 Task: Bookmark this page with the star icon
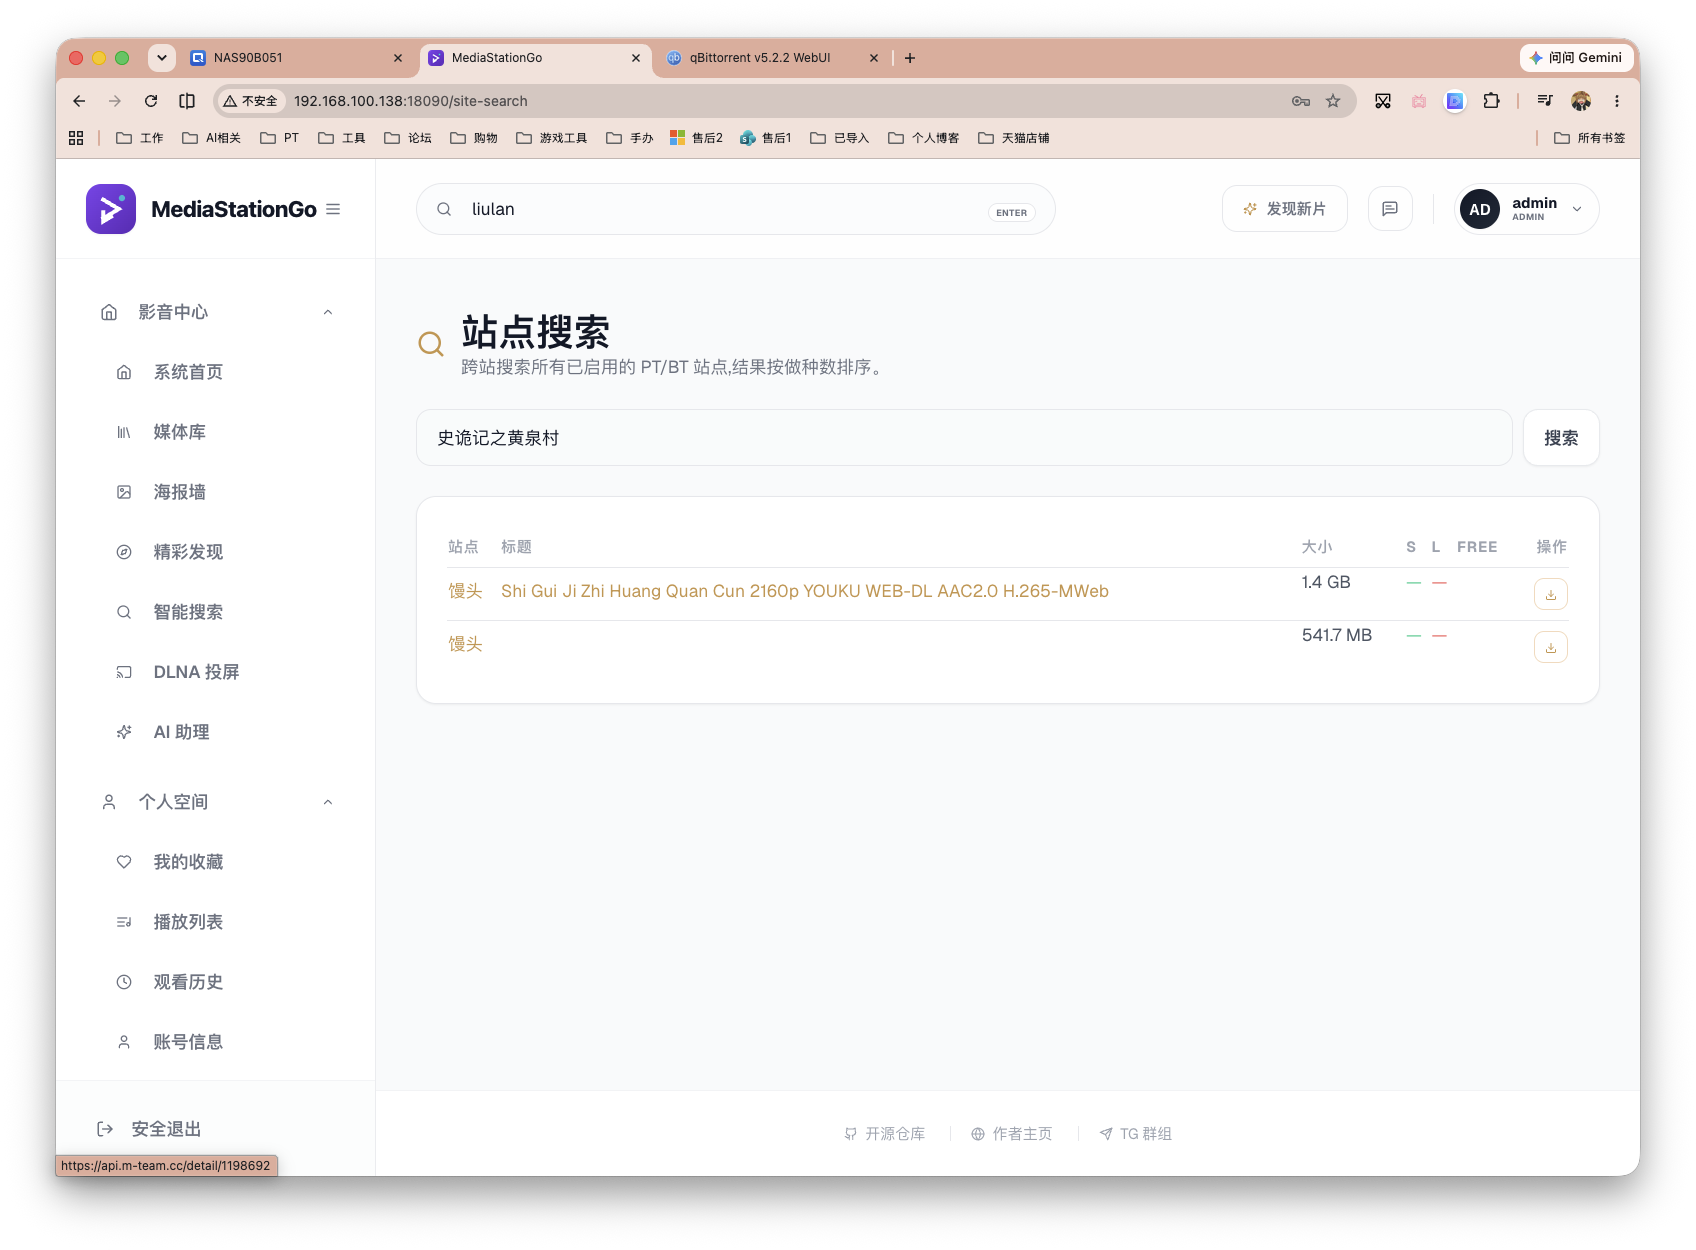click(x=1333, y=101)
